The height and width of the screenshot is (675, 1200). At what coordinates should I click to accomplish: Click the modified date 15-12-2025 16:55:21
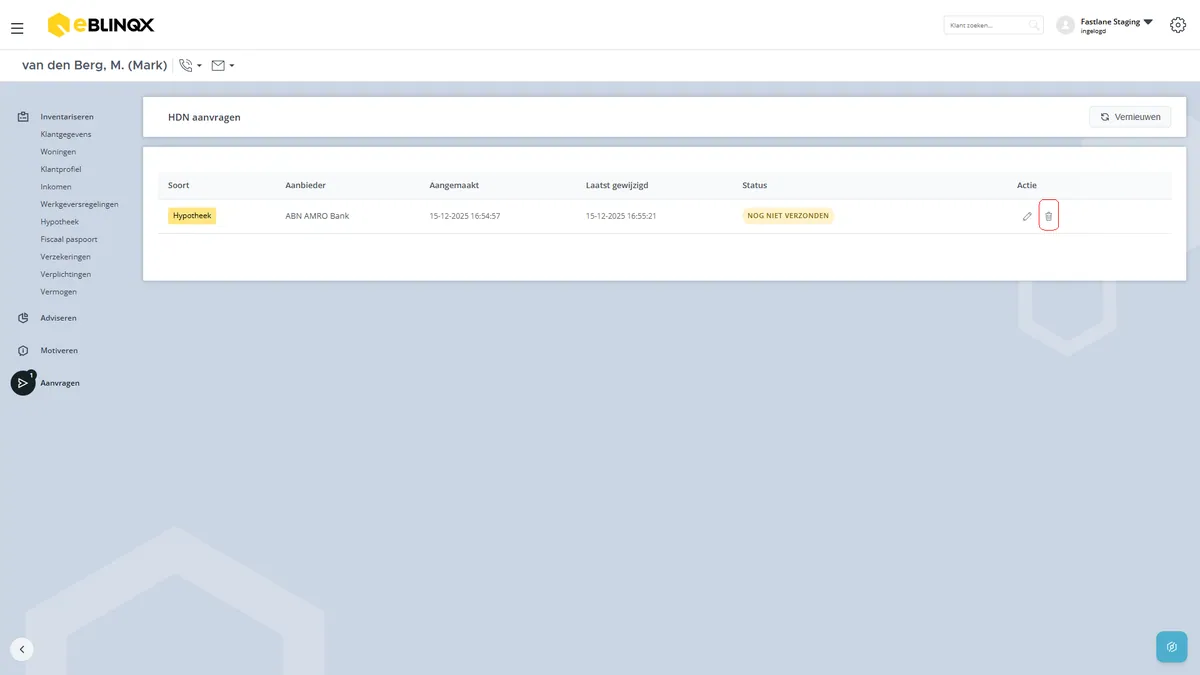pos(621,216)
